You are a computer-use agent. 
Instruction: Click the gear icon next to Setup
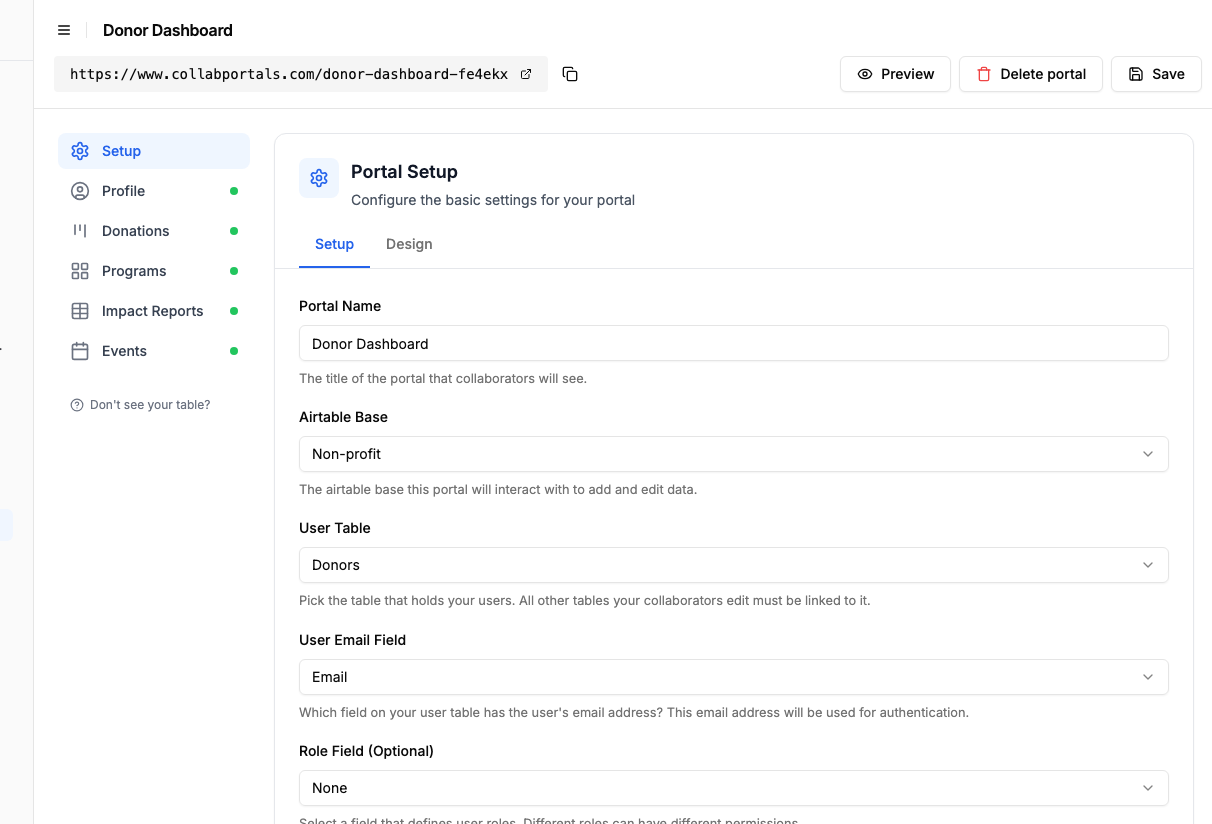(x=80, y=151)
